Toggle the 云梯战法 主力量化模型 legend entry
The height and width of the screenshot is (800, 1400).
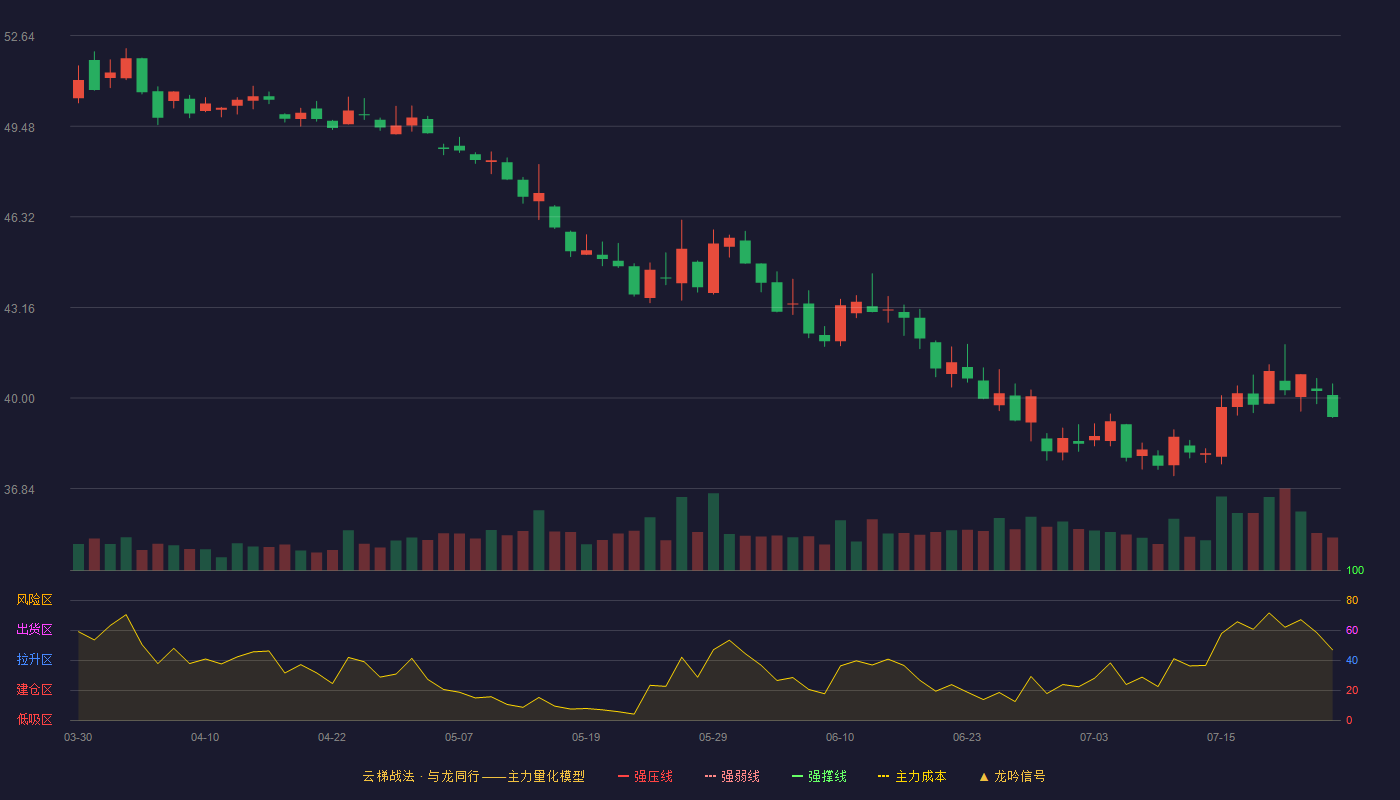[x=474, y=776]
